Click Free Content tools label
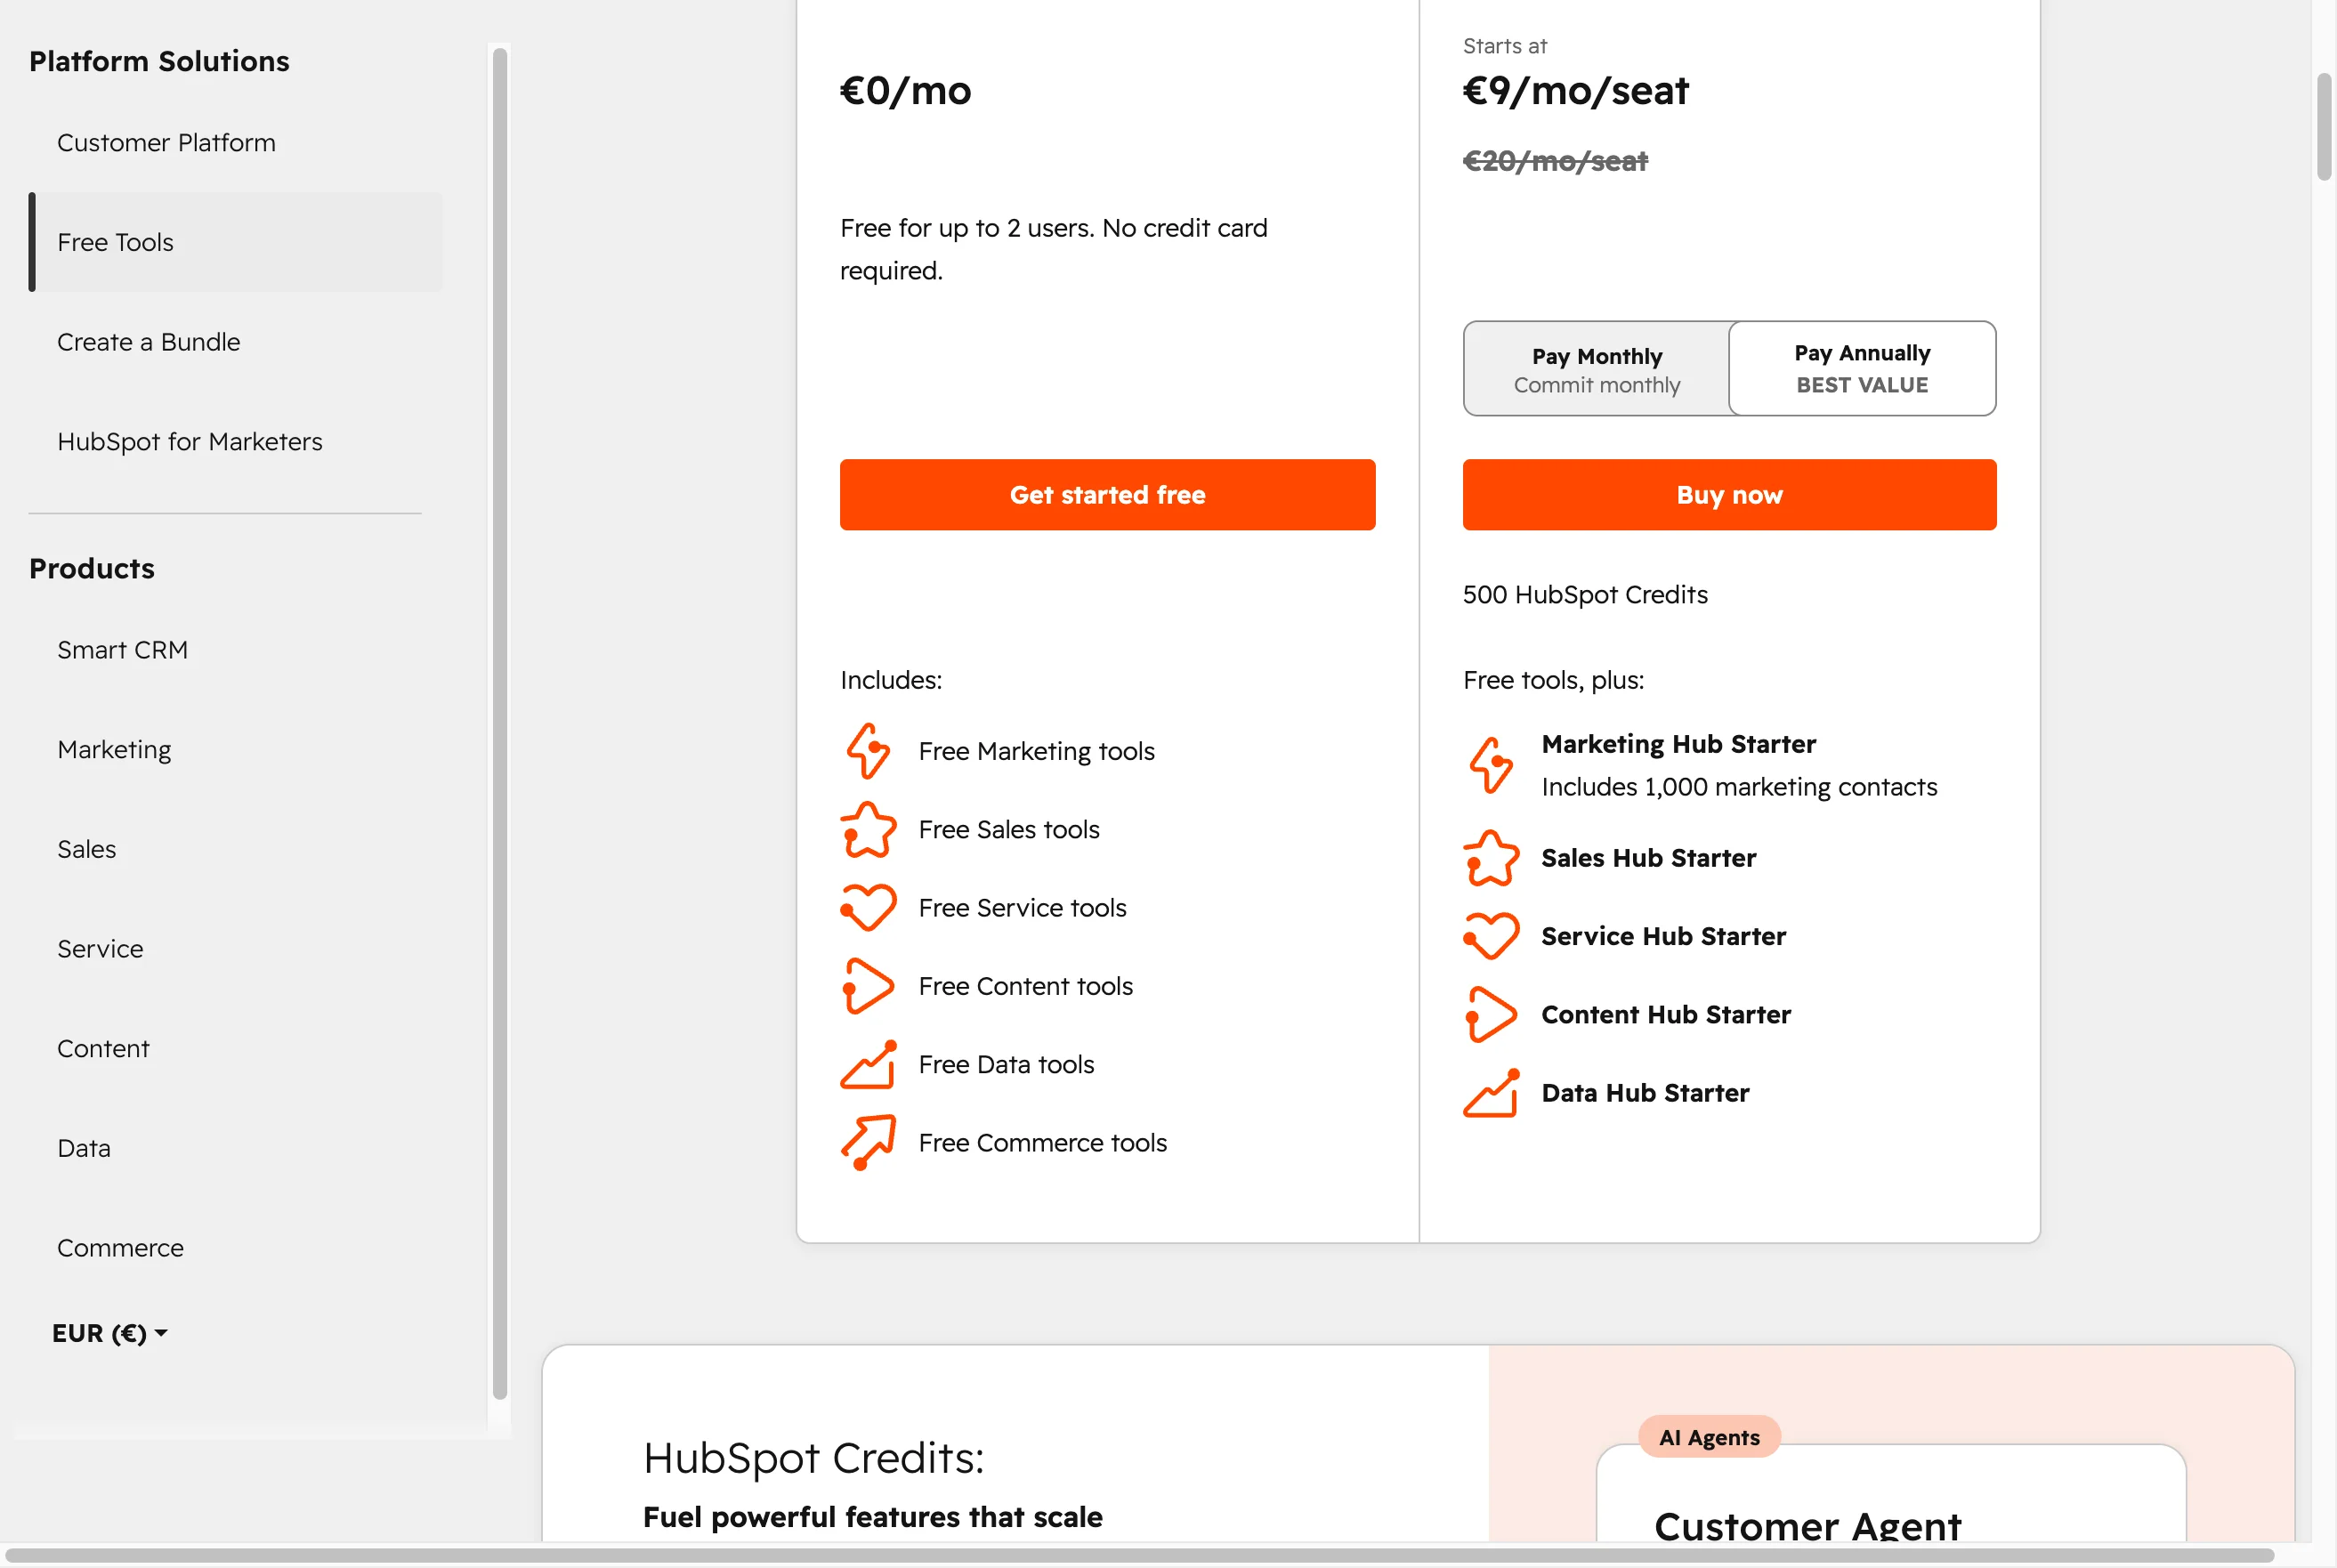Image resolution: width=2337 pixels, height=1568 pixels. [1025, 986]
